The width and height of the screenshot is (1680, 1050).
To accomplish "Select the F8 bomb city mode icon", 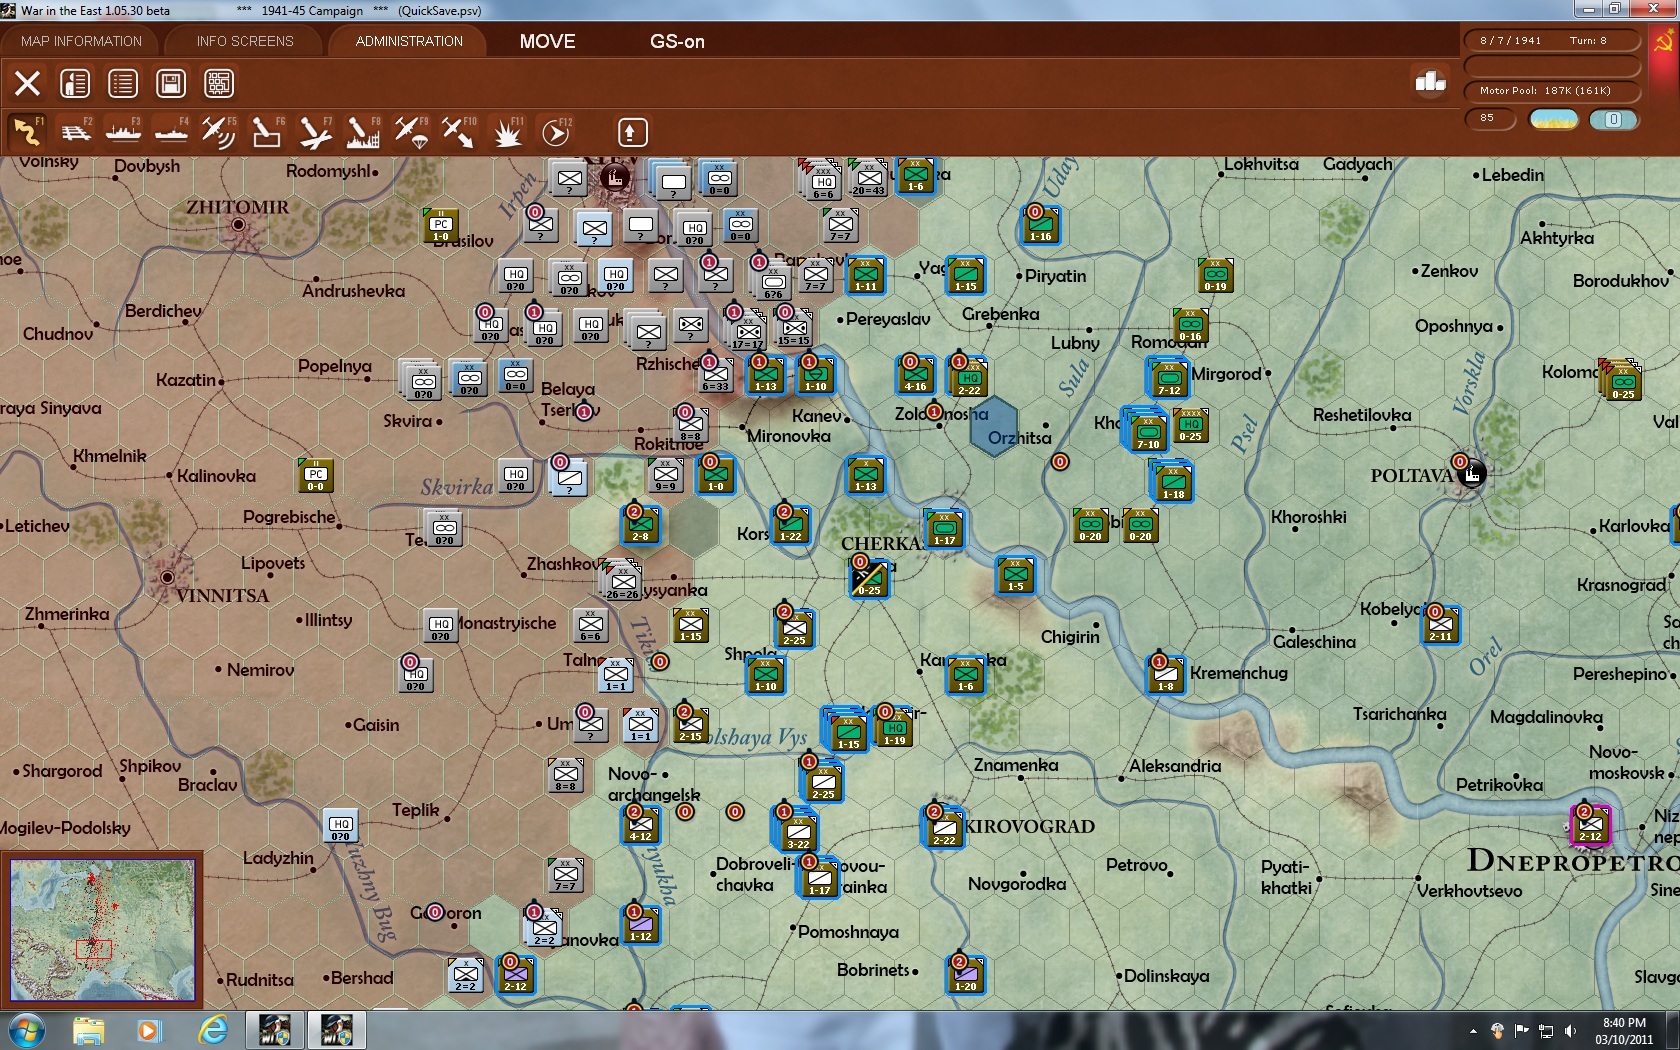I will [363, 131].
